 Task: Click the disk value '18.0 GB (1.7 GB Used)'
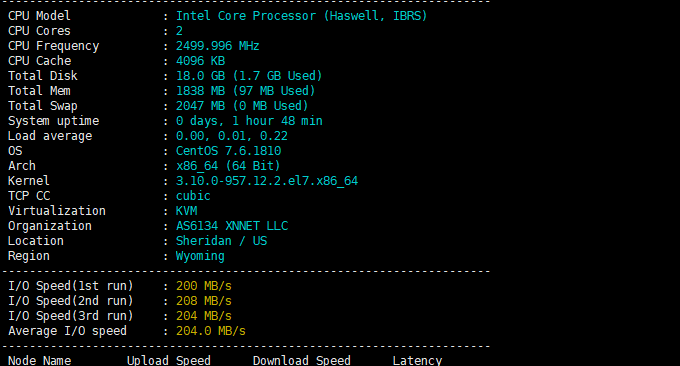249,76
